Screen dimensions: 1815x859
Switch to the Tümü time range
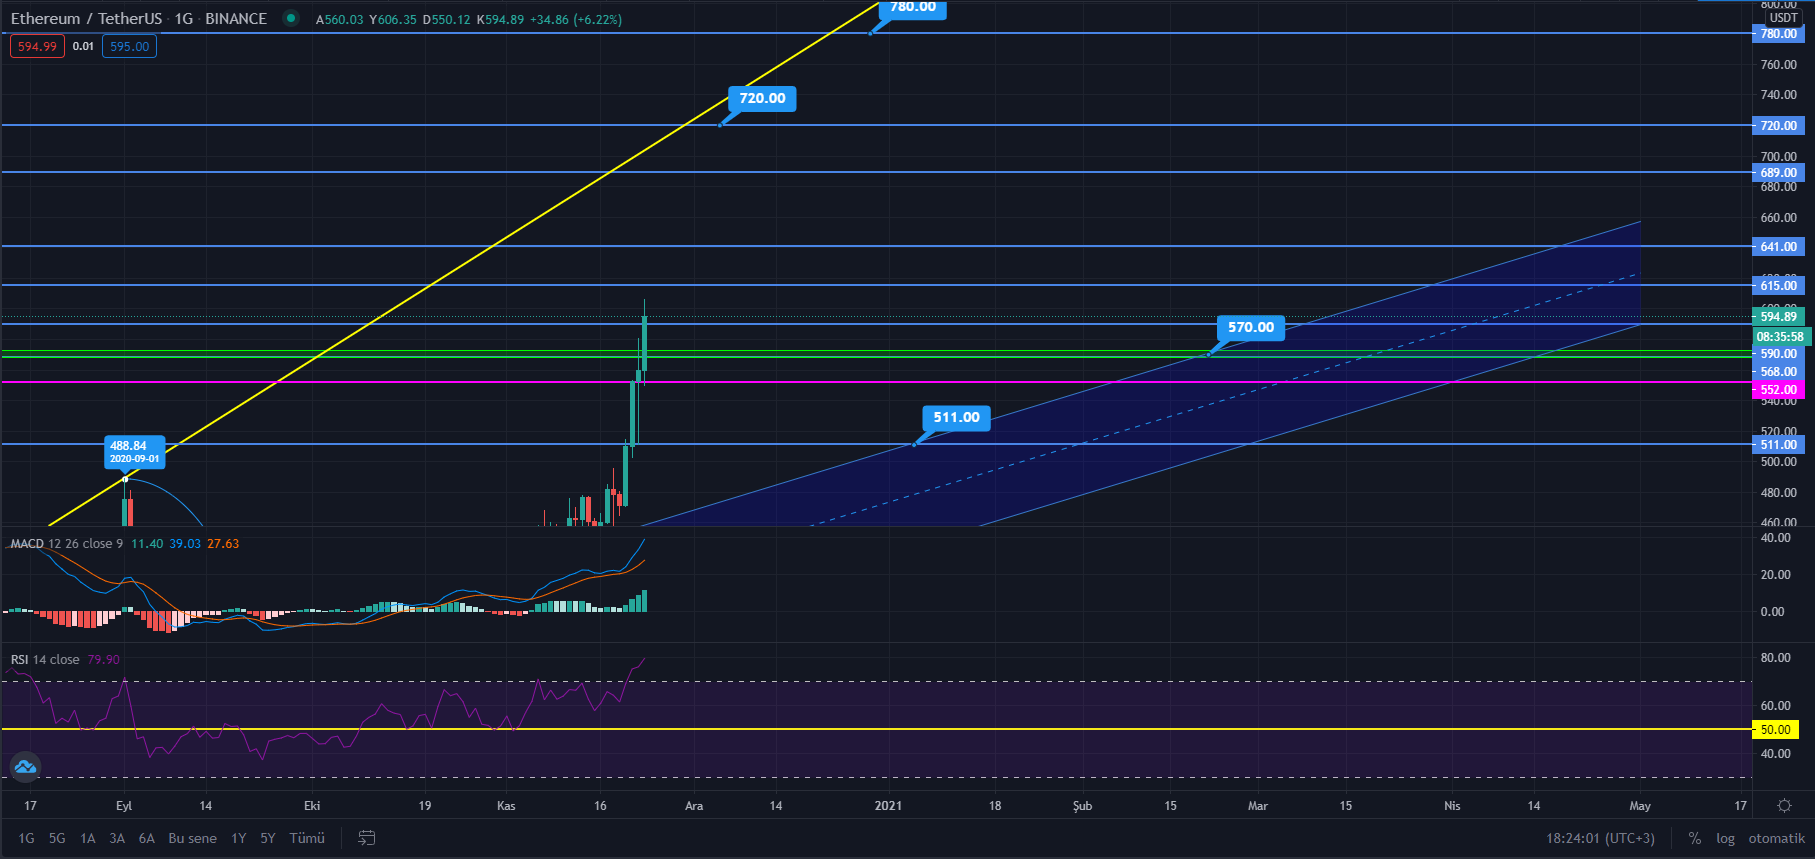tap(307, 838)
